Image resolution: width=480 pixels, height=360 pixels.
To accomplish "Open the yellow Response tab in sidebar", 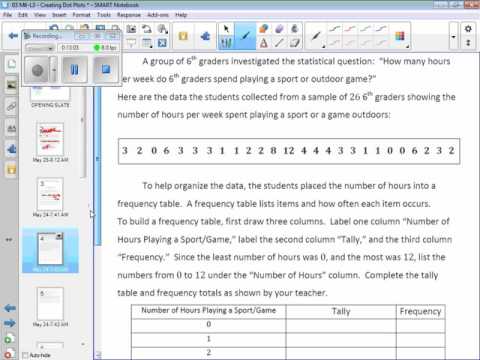I will point(11,170).
